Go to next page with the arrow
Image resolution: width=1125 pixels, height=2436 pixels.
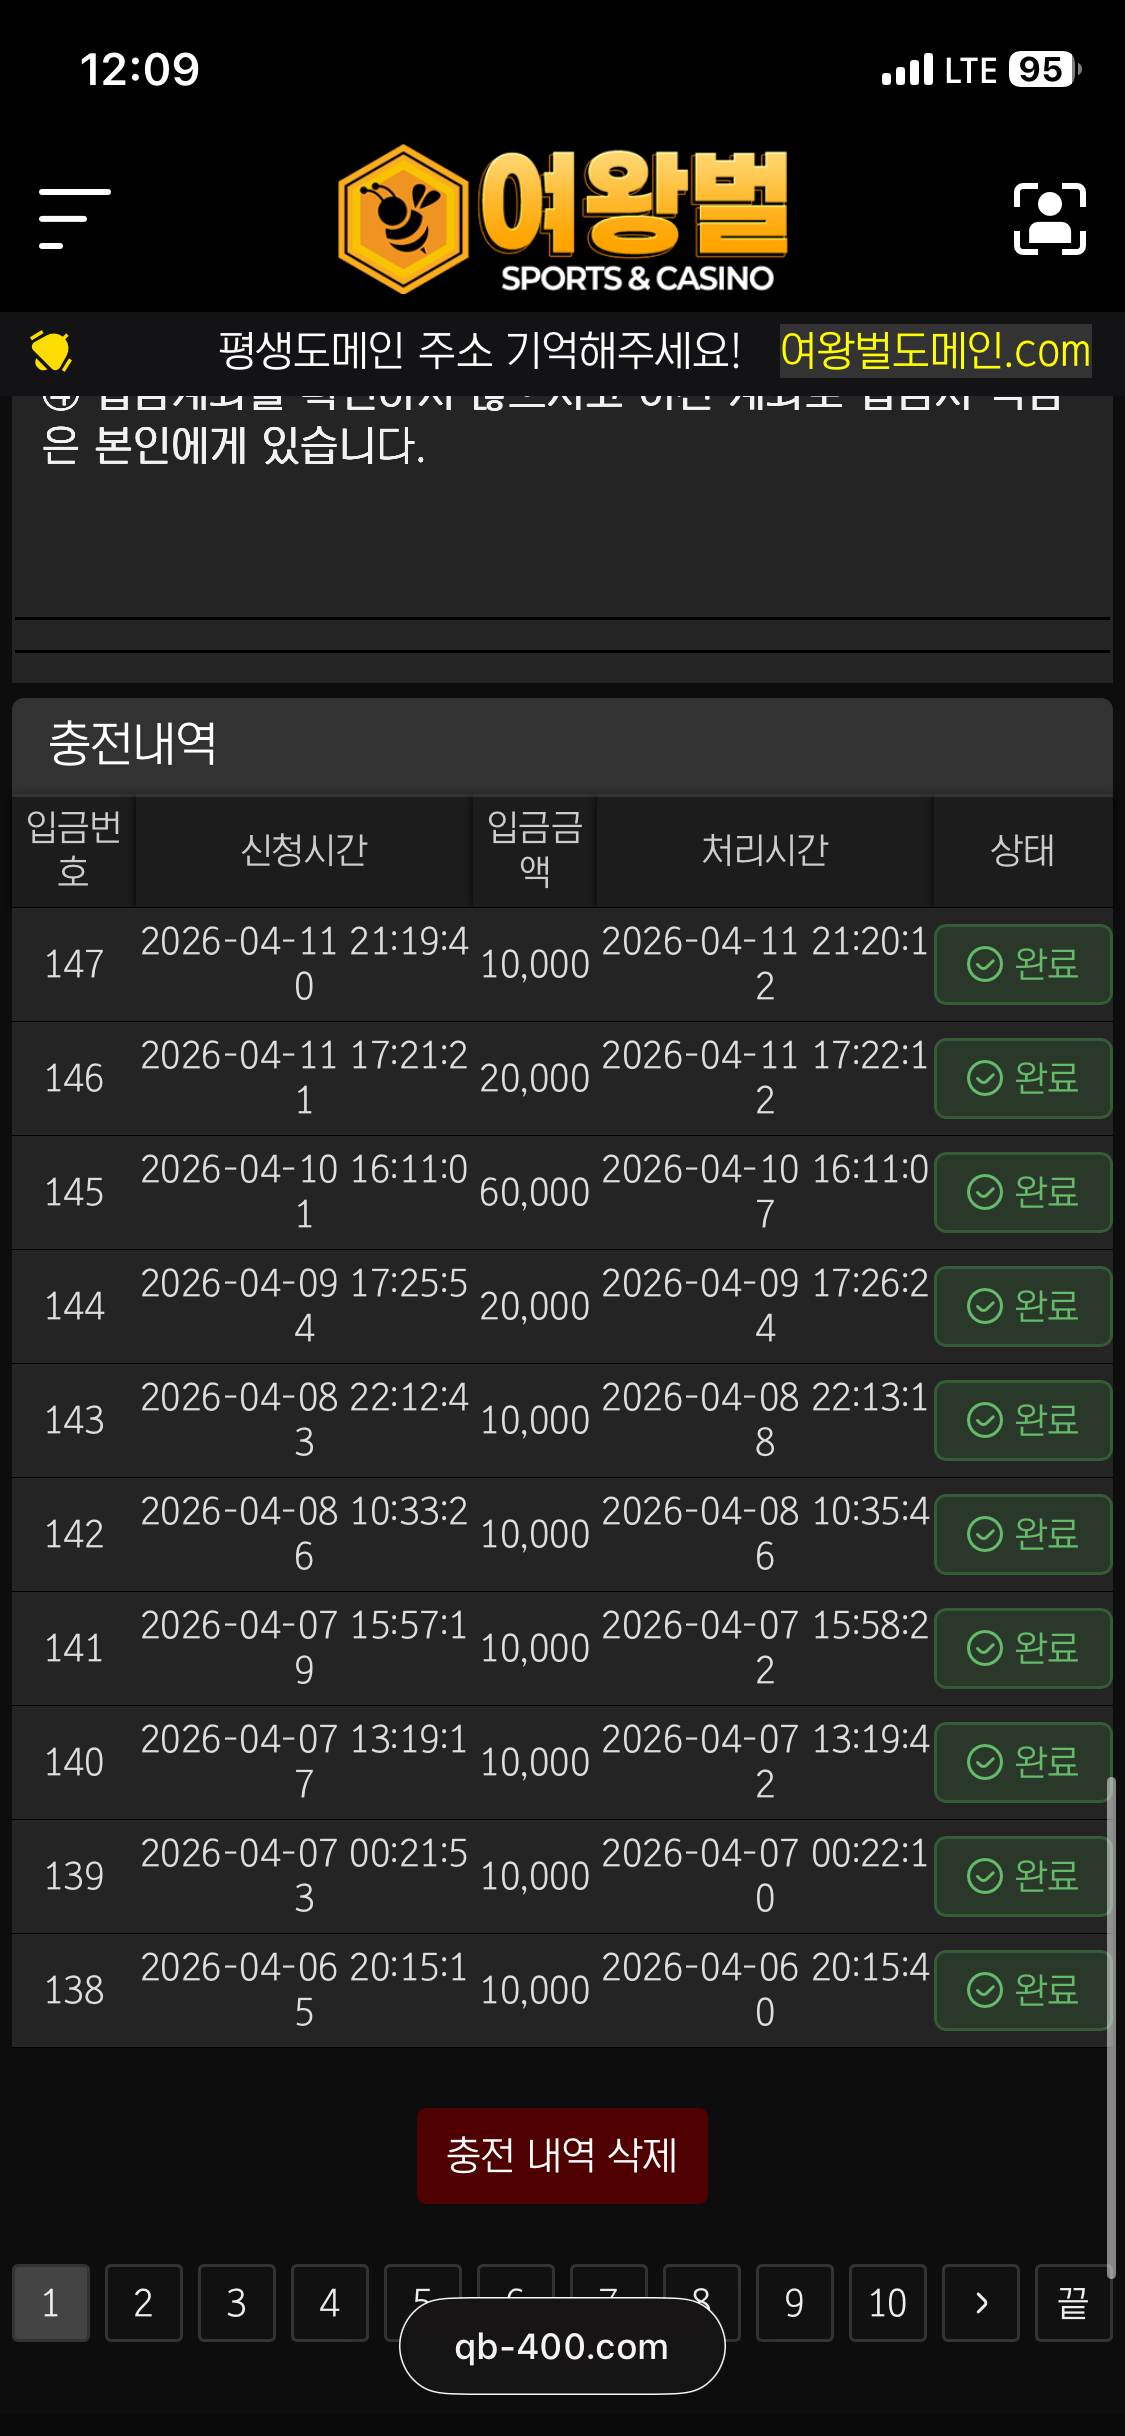(x=981, y=2302)
